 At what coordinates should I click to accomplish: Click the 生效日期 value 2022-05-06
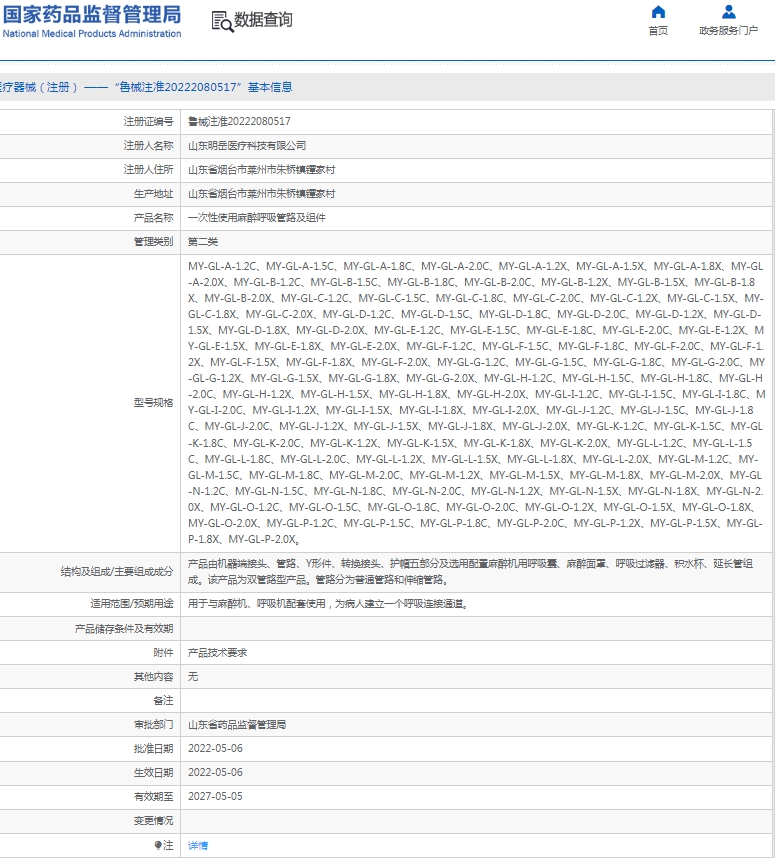point(215,773)
